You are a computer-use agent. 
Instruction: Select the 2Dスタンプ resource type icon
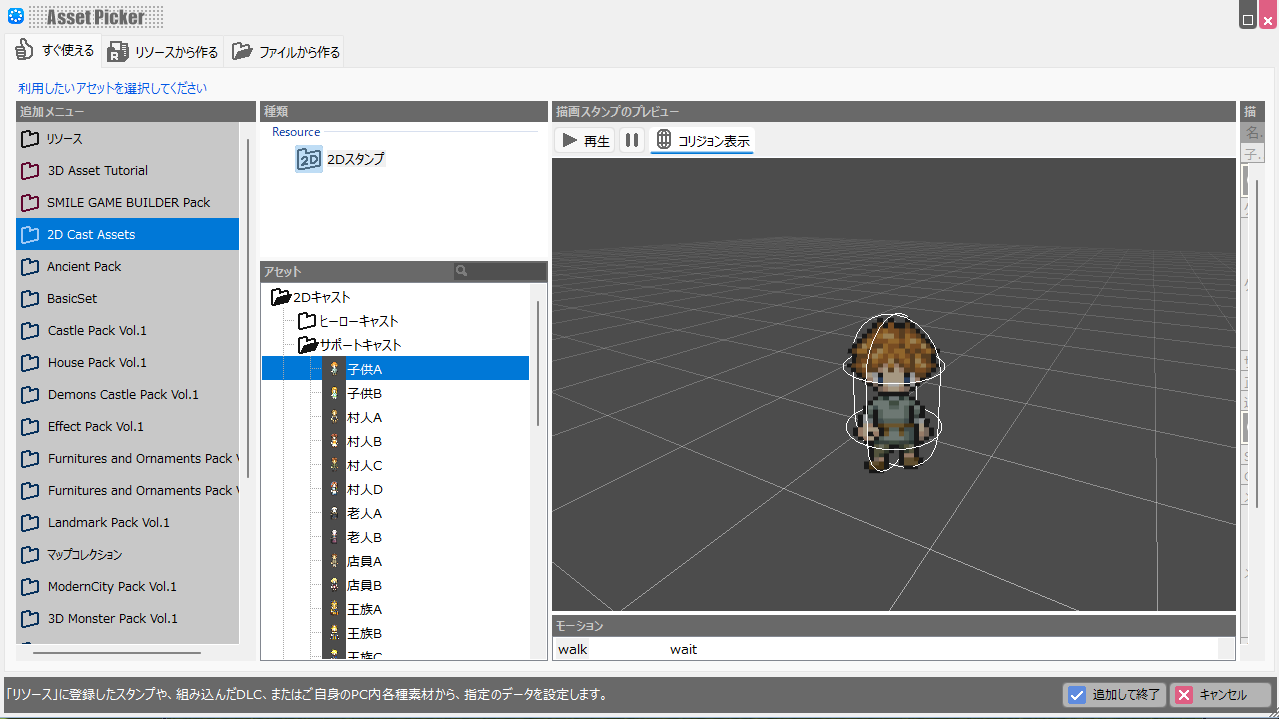coord(309,159)
